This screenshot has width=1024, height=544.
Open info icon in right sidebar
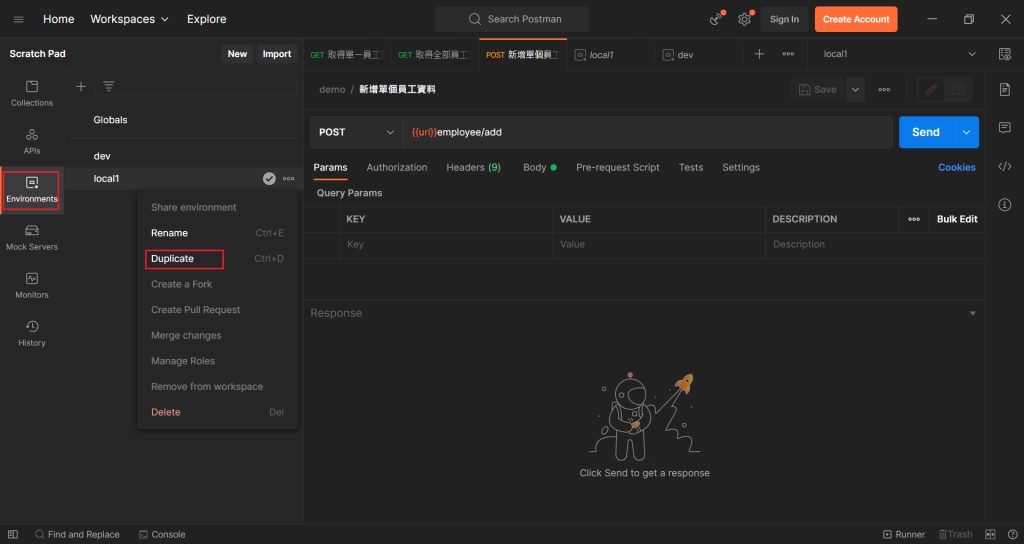pos(1005,205)
